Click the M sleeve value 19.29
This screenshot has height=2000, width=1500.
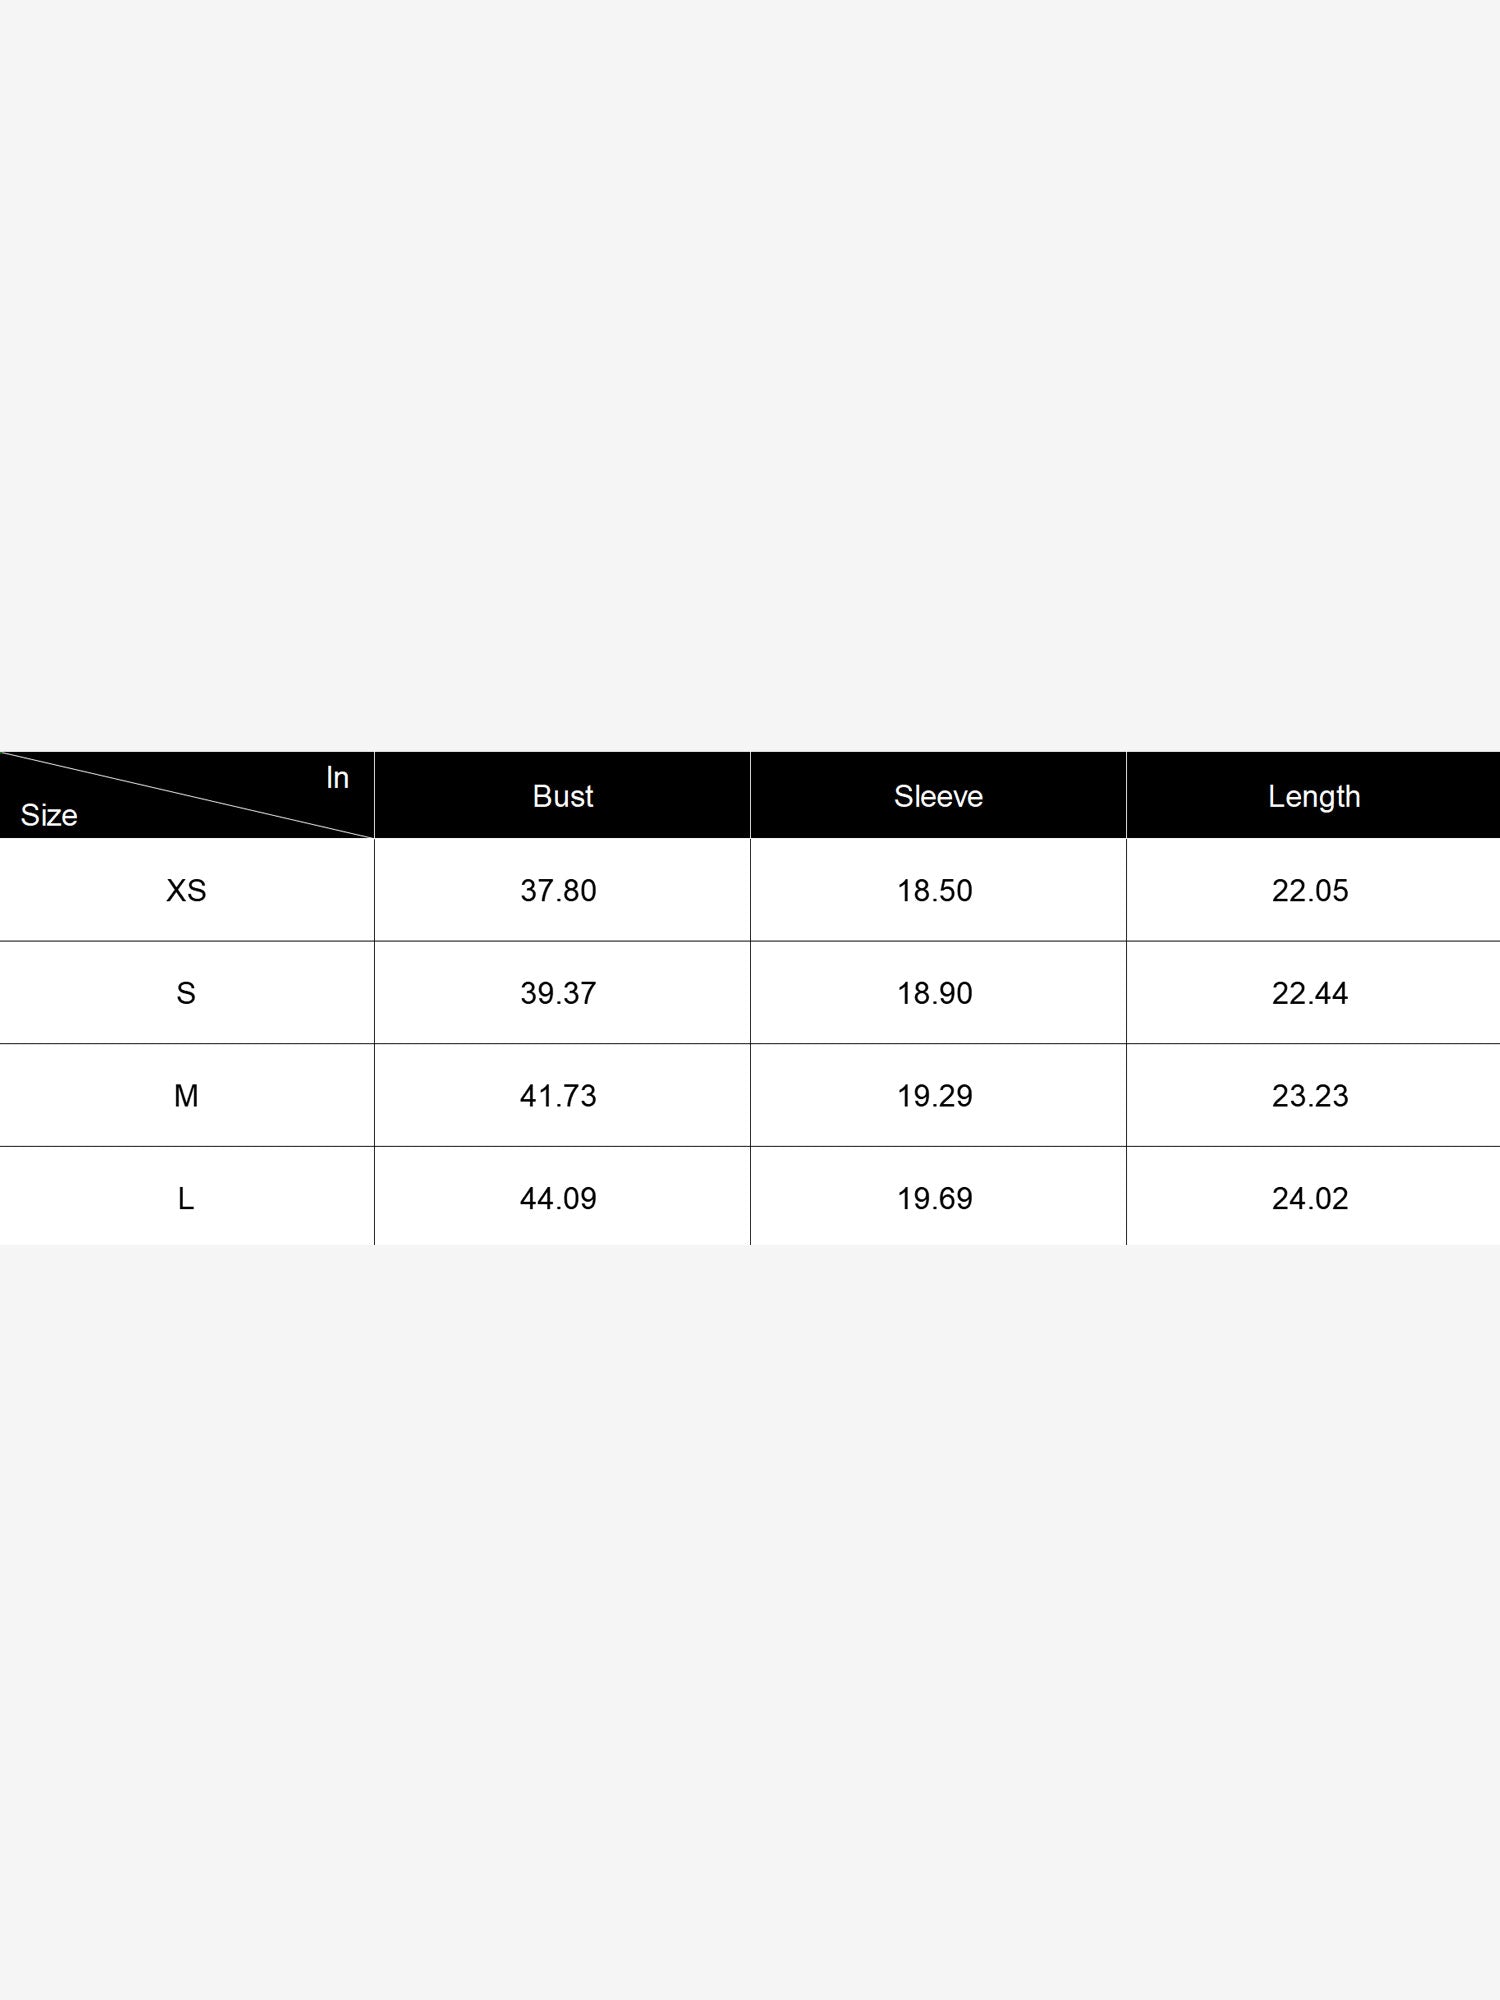point(934,1096)
